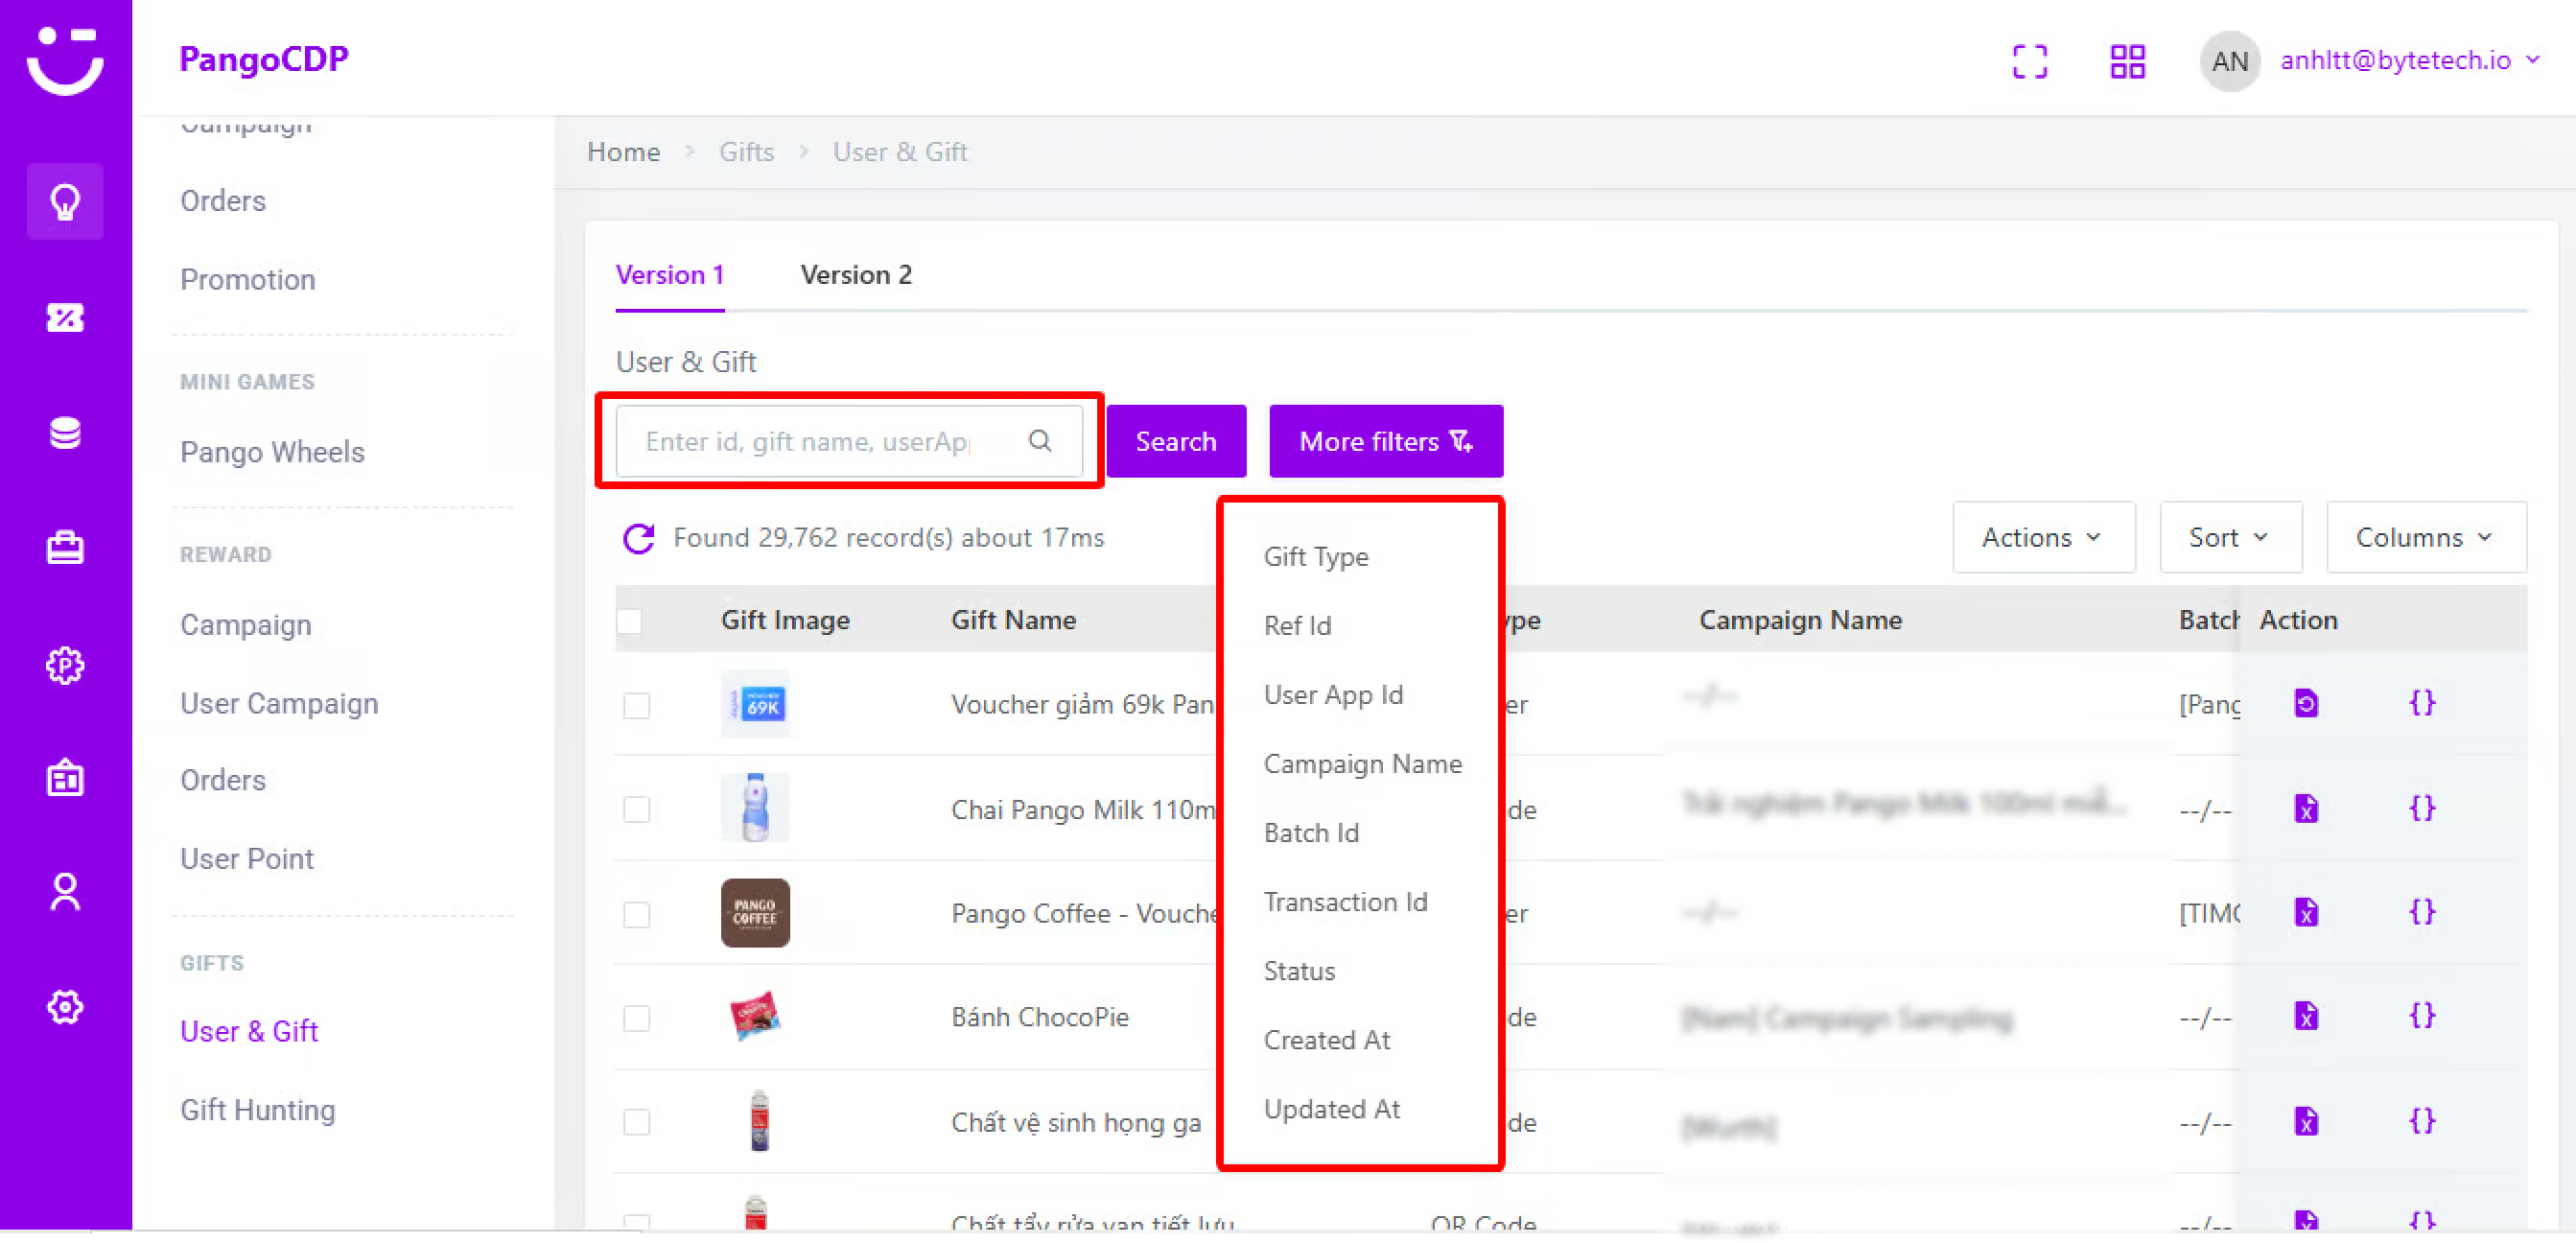
Task: Go to Home breadcrumb
Action: 623,152
